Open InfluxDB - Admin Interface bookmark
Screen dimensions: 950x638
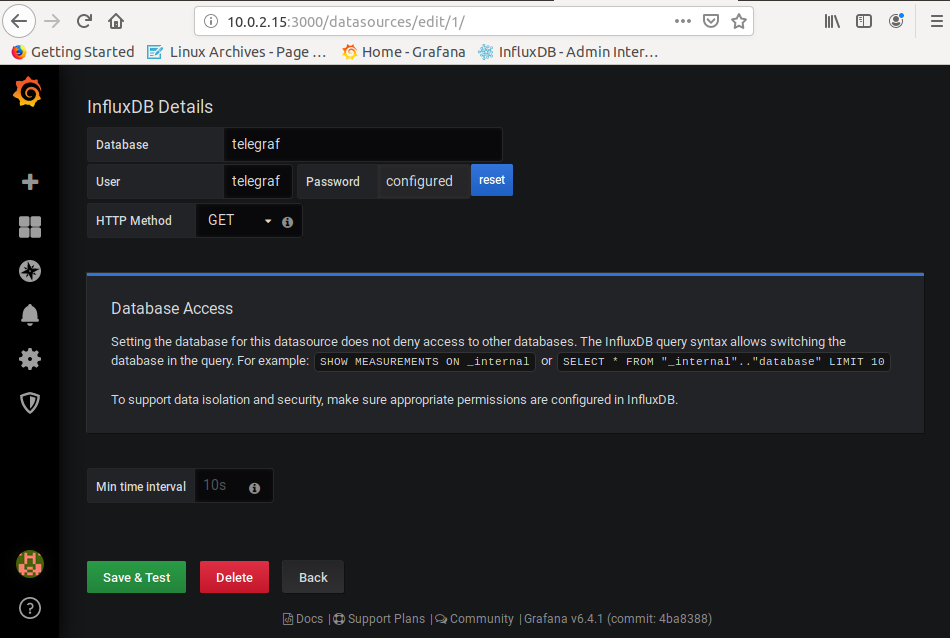coord(568,52)
